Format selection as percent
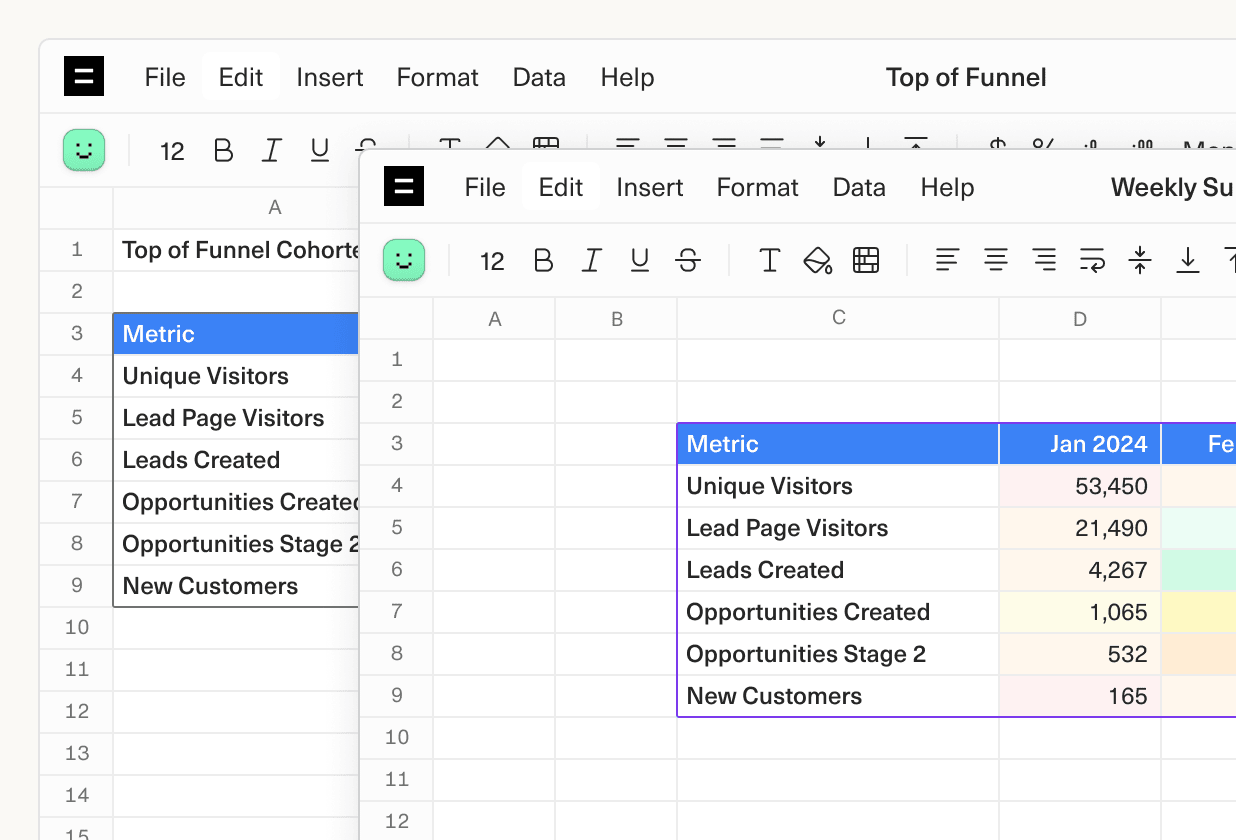This screenshot has height=840, width=1236. [x=1043, y=150]
